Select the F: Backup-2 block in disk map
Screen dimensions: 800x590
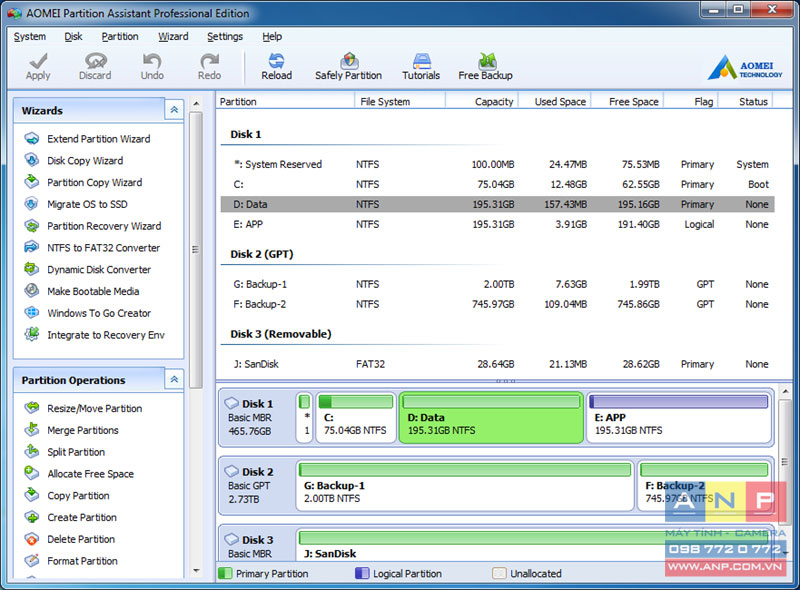704,486
